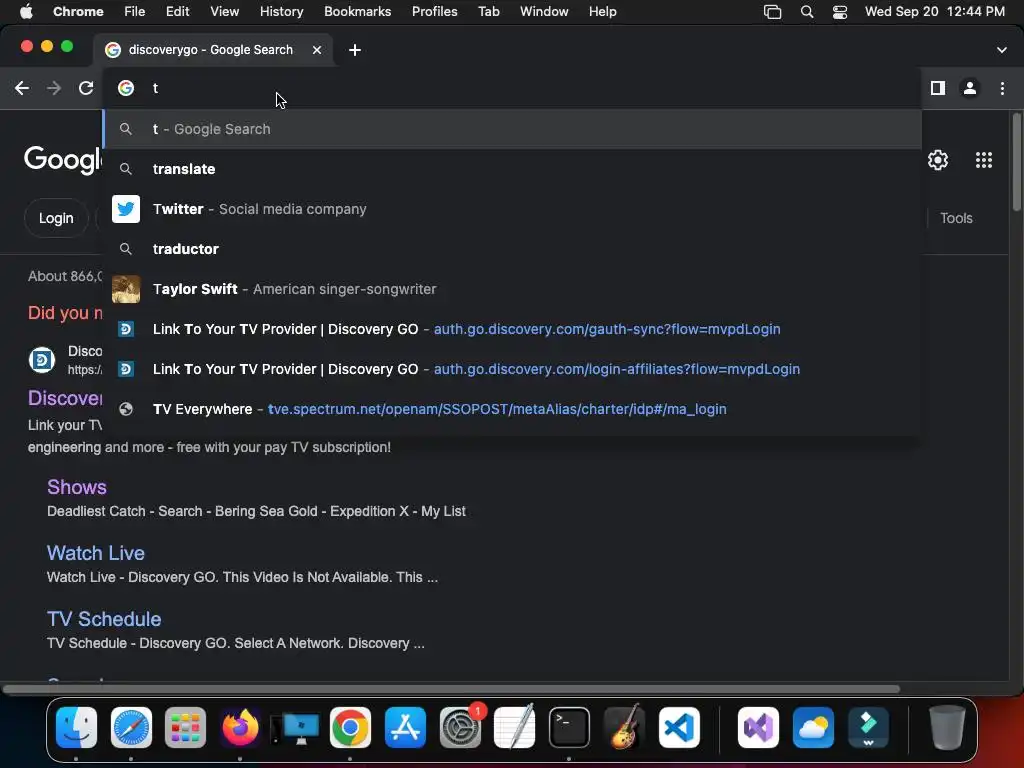The width and height of the screenshot is (1024, 768).
Task: Open System Settings from the Dock
Action: tap(460, 728)
